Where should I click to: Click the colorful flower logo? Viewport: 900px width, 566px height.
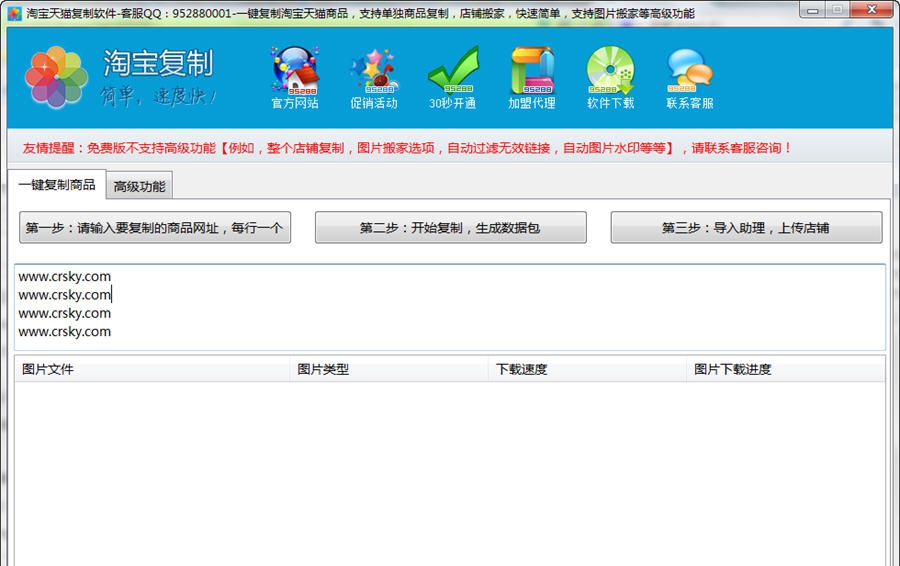pyautogui.click(x=56, y=77)
